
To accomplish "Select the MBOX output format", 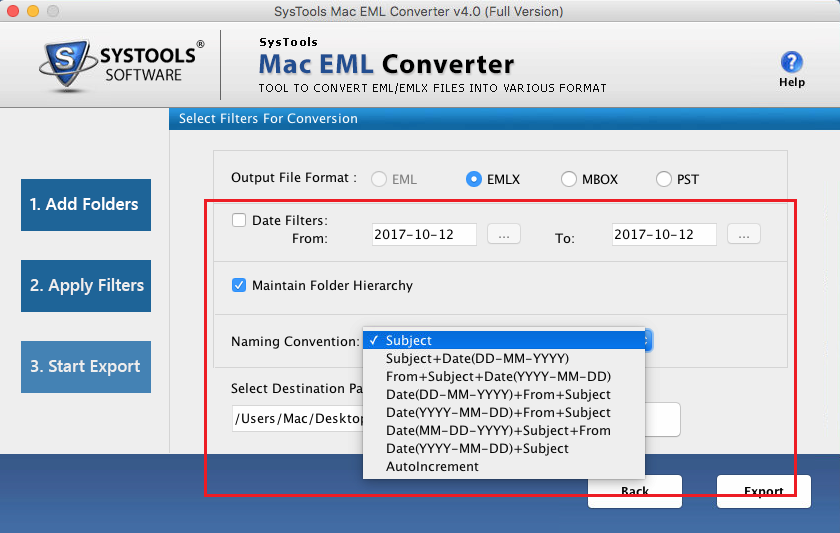I will click(x=568, y=179).
